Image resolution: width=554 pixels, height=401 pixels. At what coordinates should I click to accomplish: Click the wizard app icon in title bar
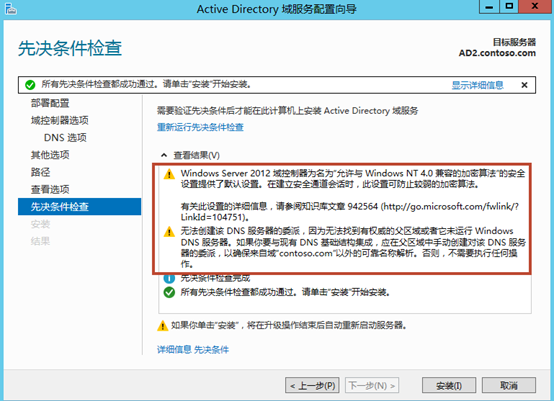pos(11,8)
